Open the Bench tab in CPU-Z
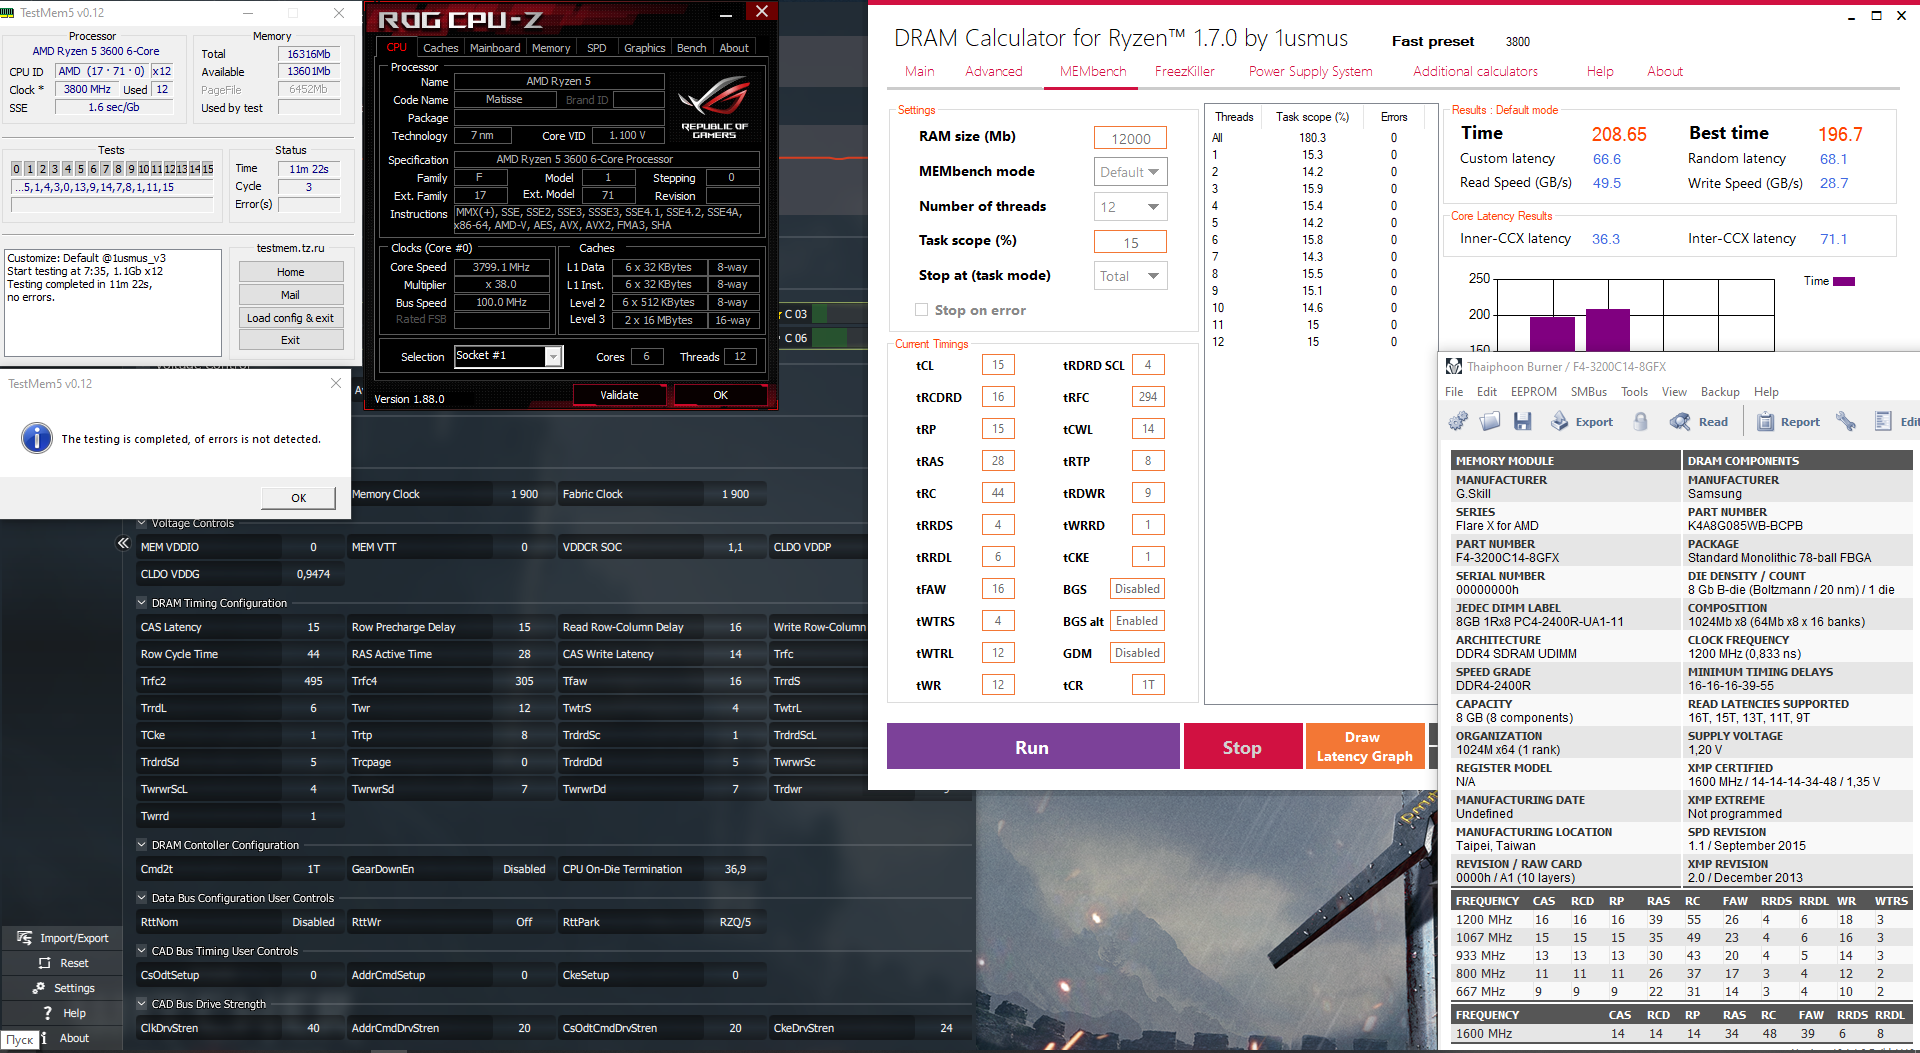1920x1053 pixels. [x=691, y=48]
